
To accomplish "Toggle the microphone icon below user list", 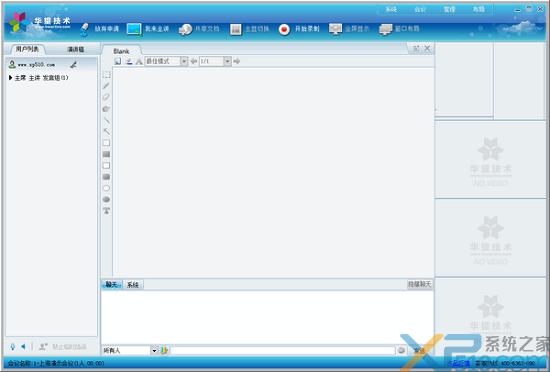I will (x=13, y=347).
